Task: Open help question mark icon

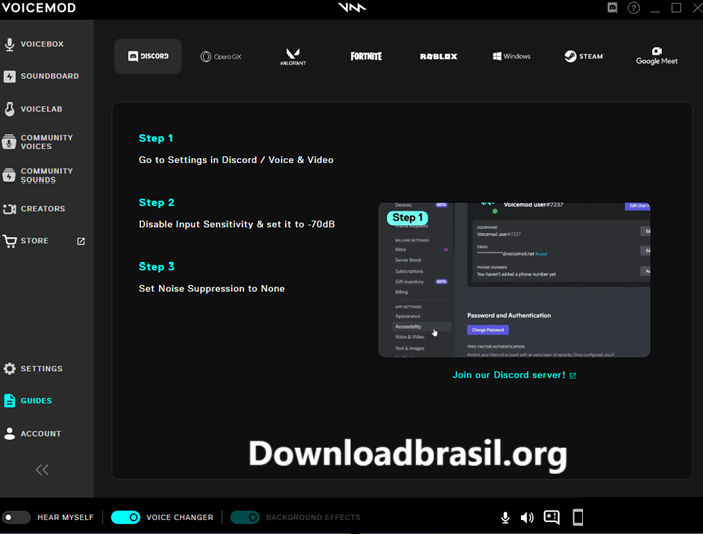Action: pyautogui.click(x=634, y=8)
